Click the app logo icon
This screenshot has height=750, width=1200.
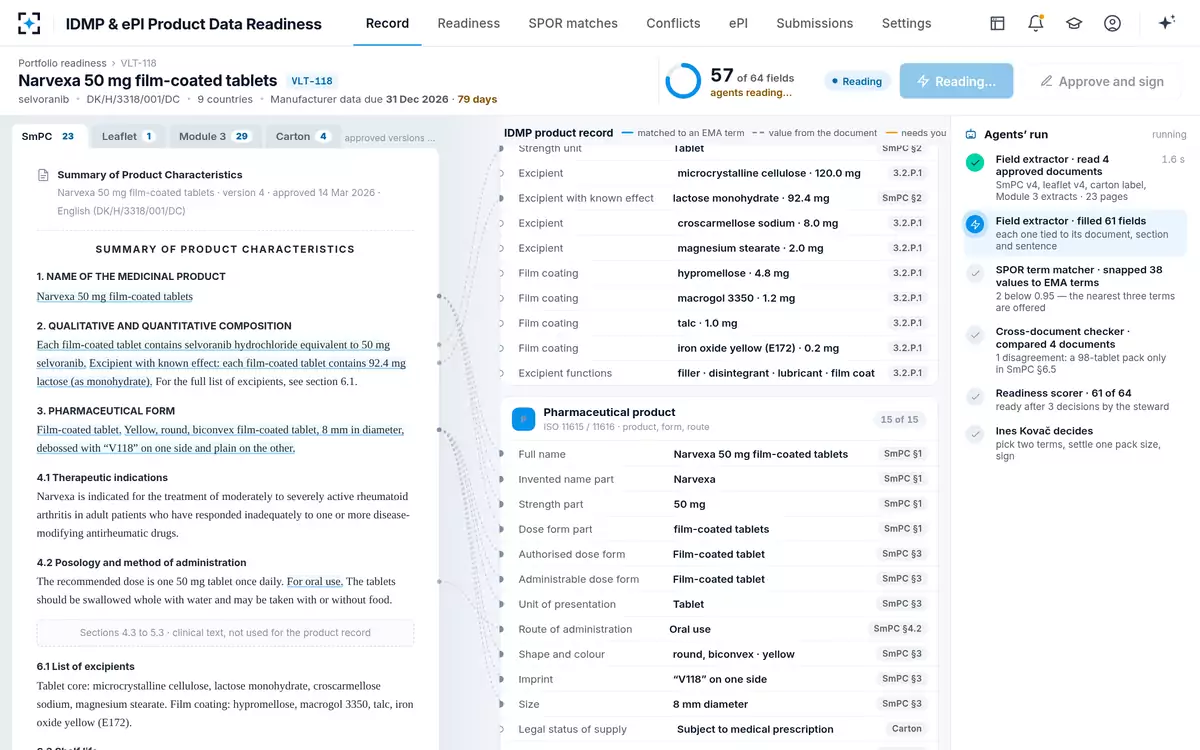coord(30,23)
